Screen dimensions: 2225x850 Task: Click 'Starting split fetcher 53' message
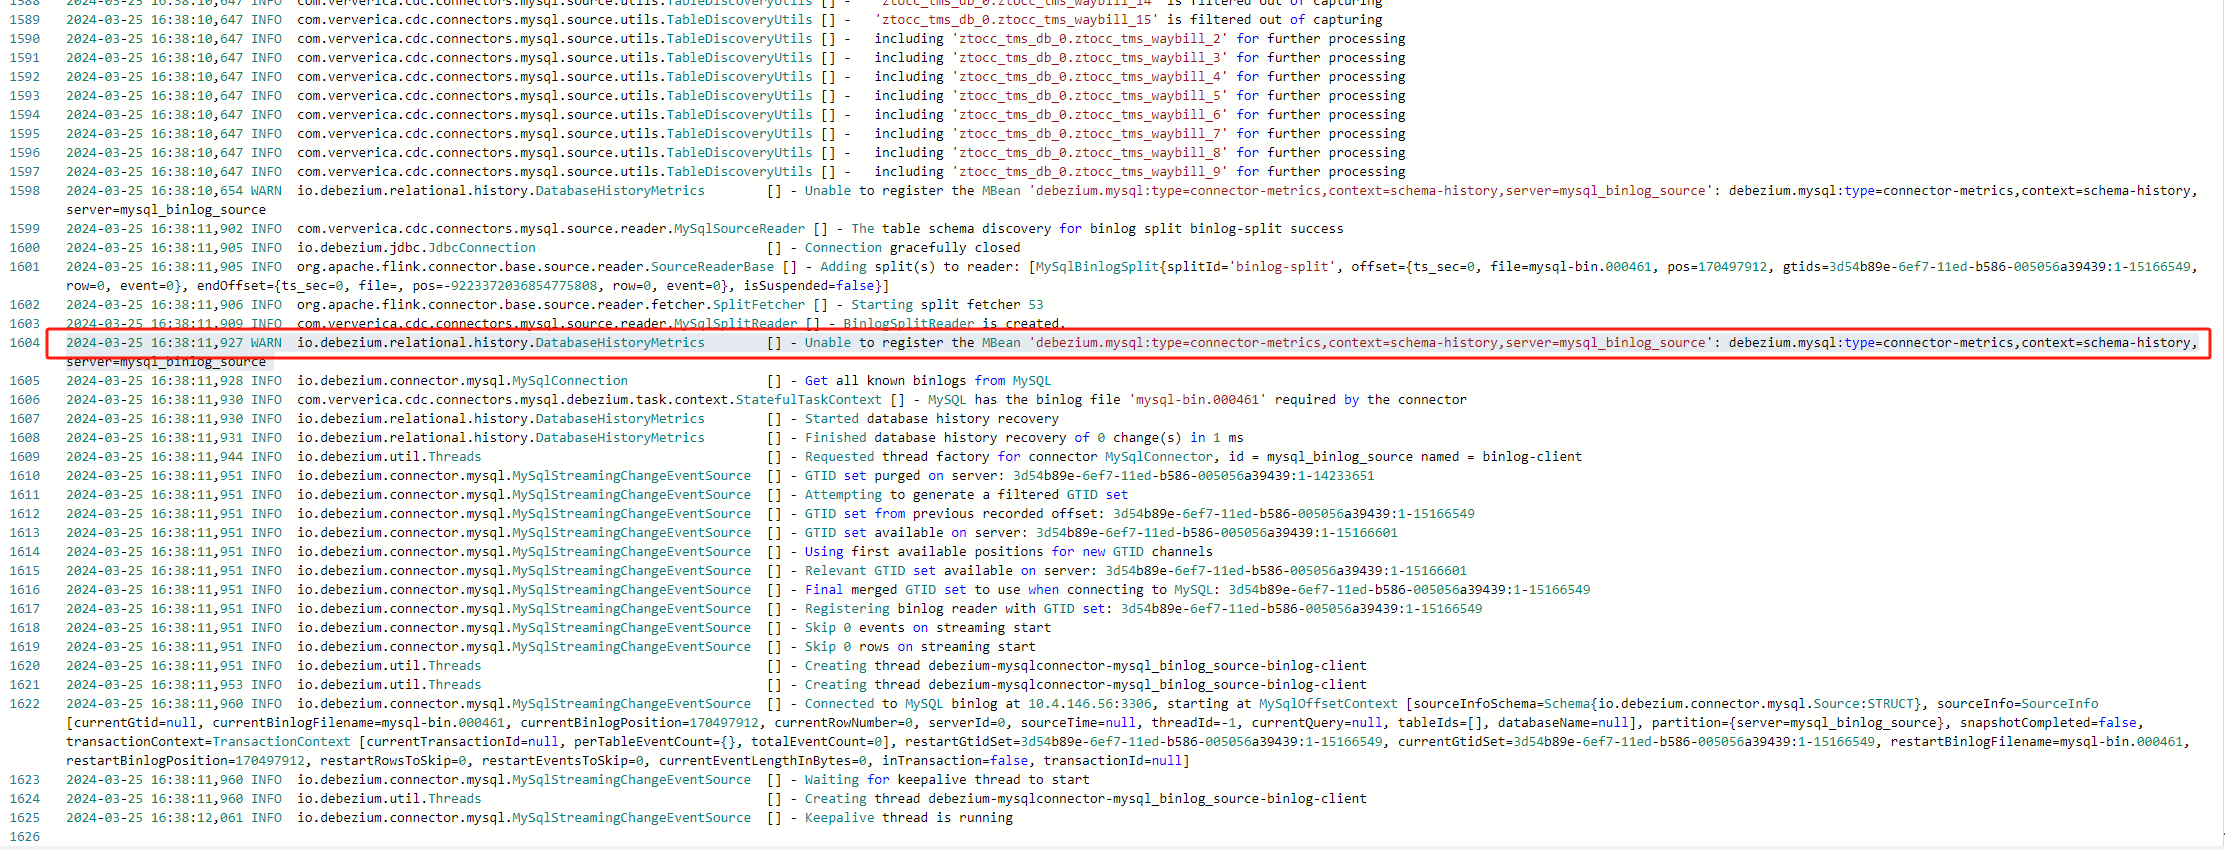tap(947, 305)
